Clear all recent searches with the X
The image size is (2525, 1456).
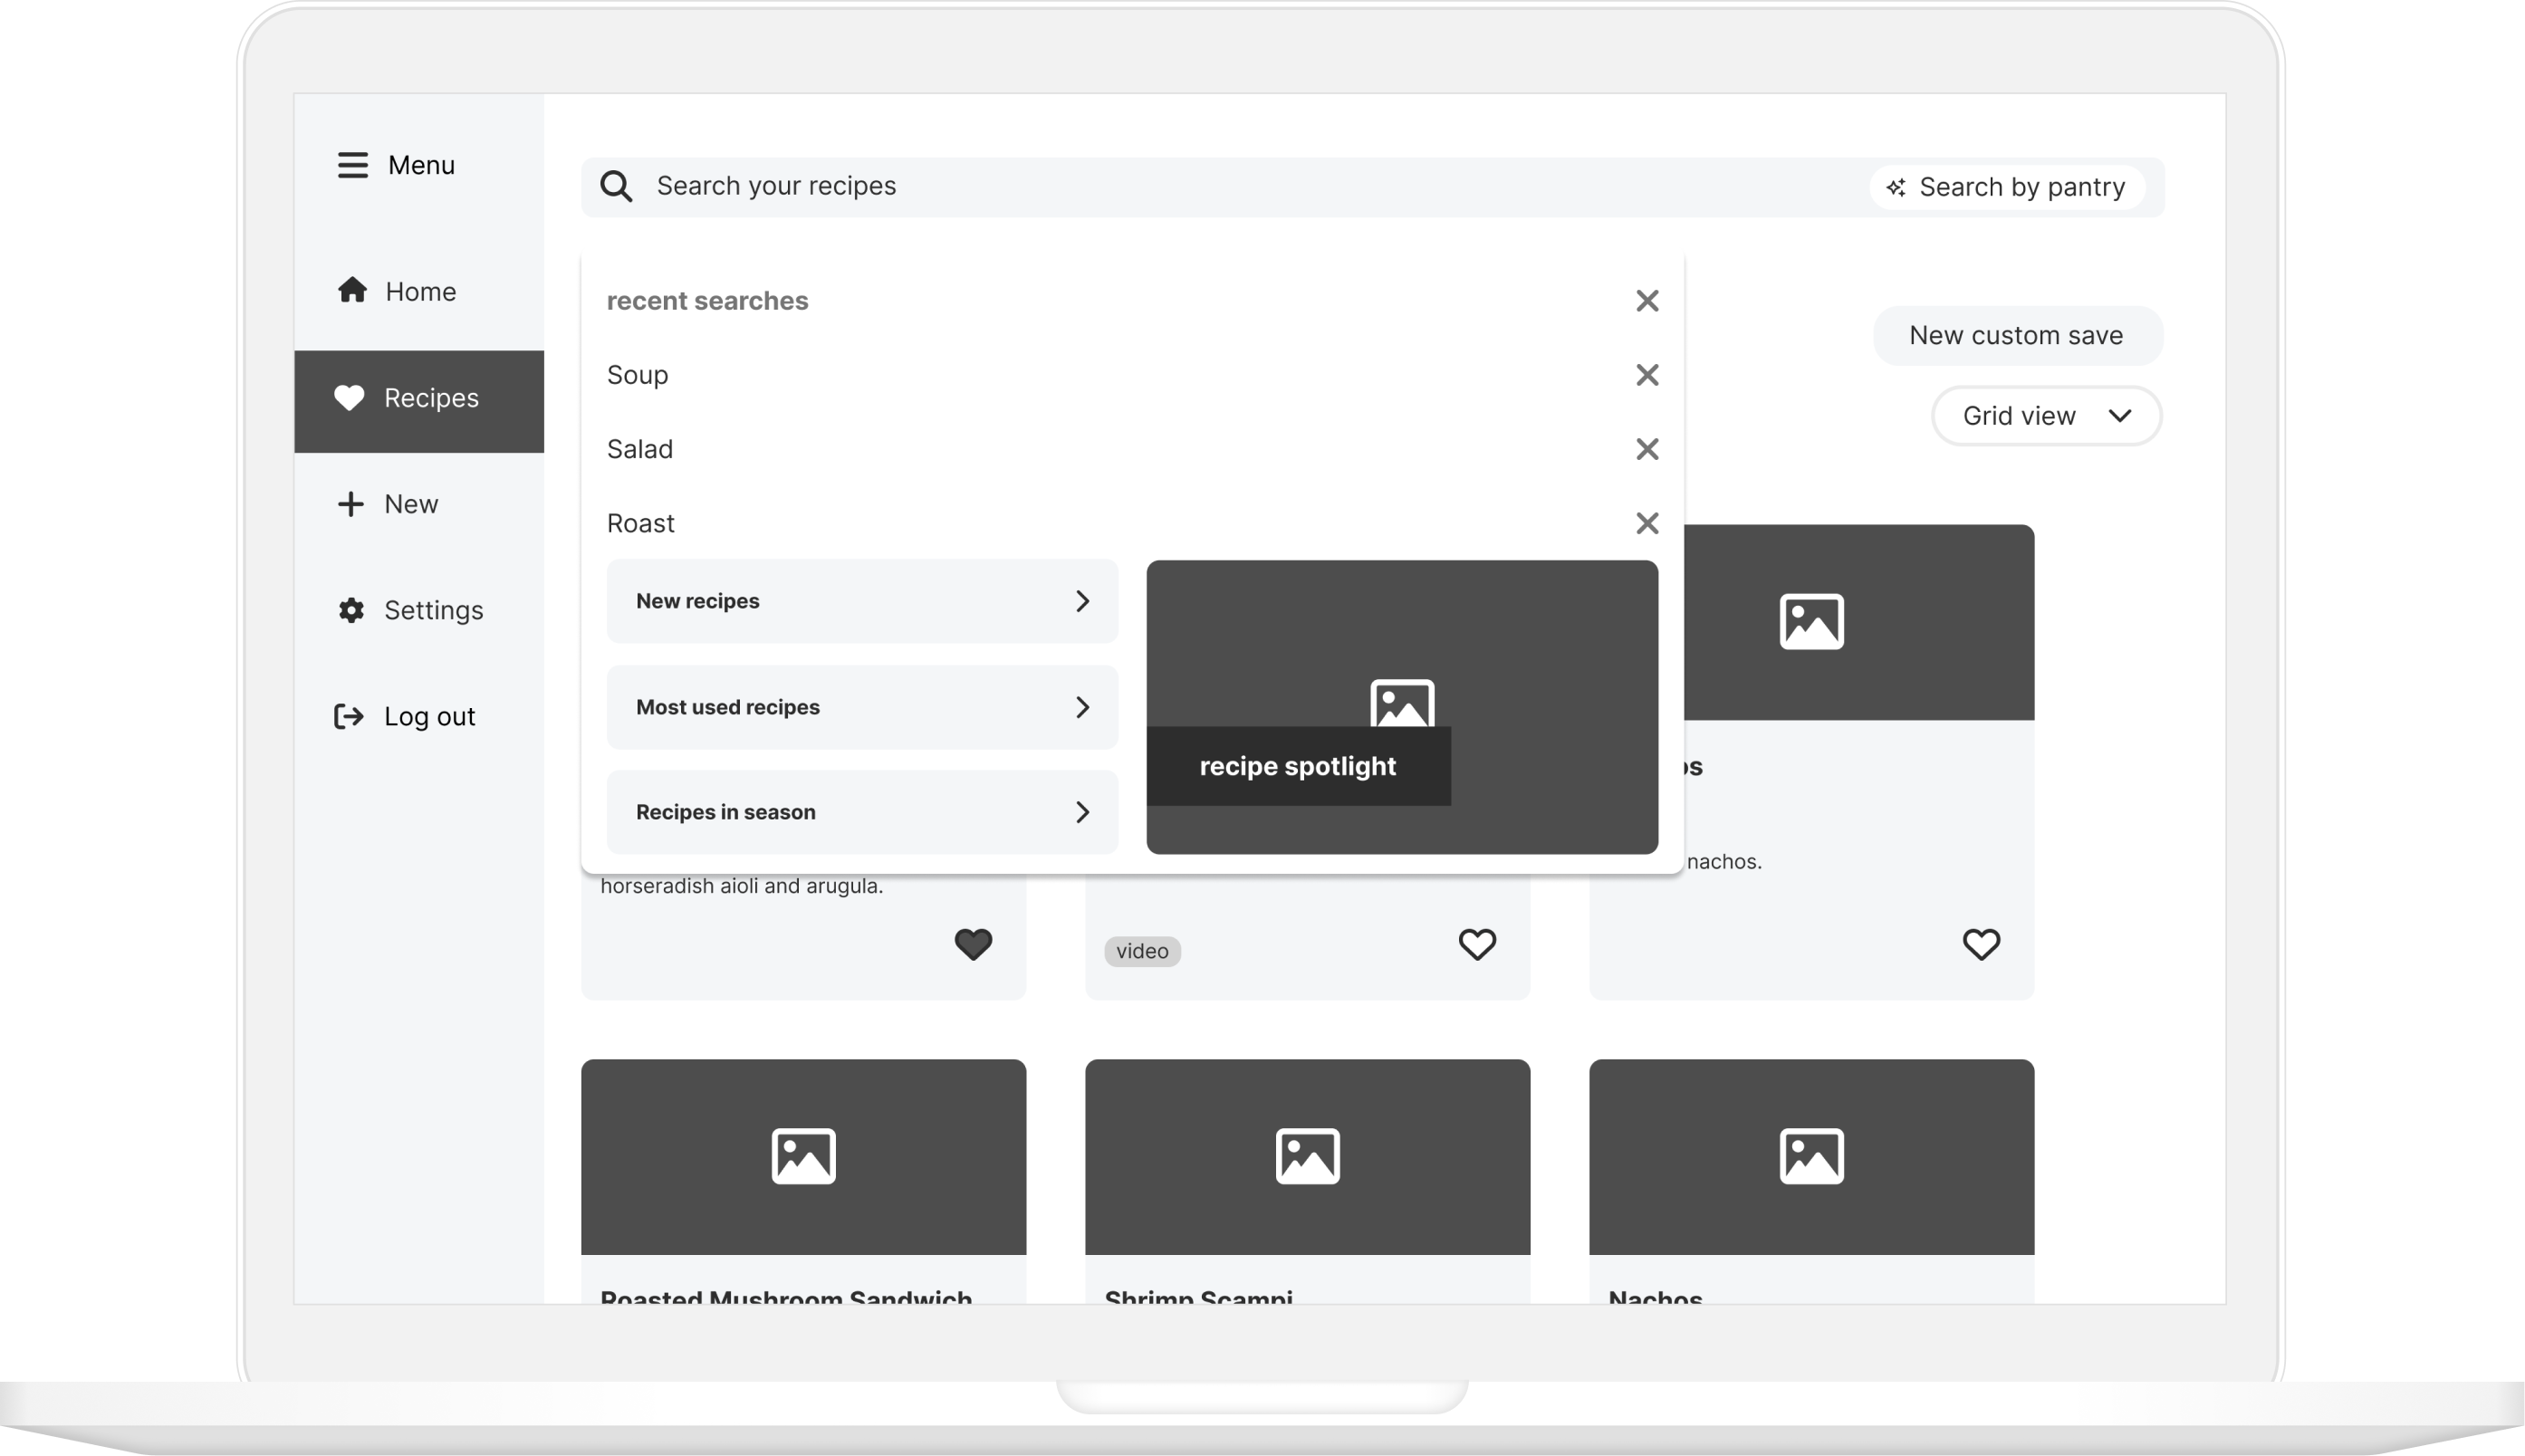point(1647,301)
